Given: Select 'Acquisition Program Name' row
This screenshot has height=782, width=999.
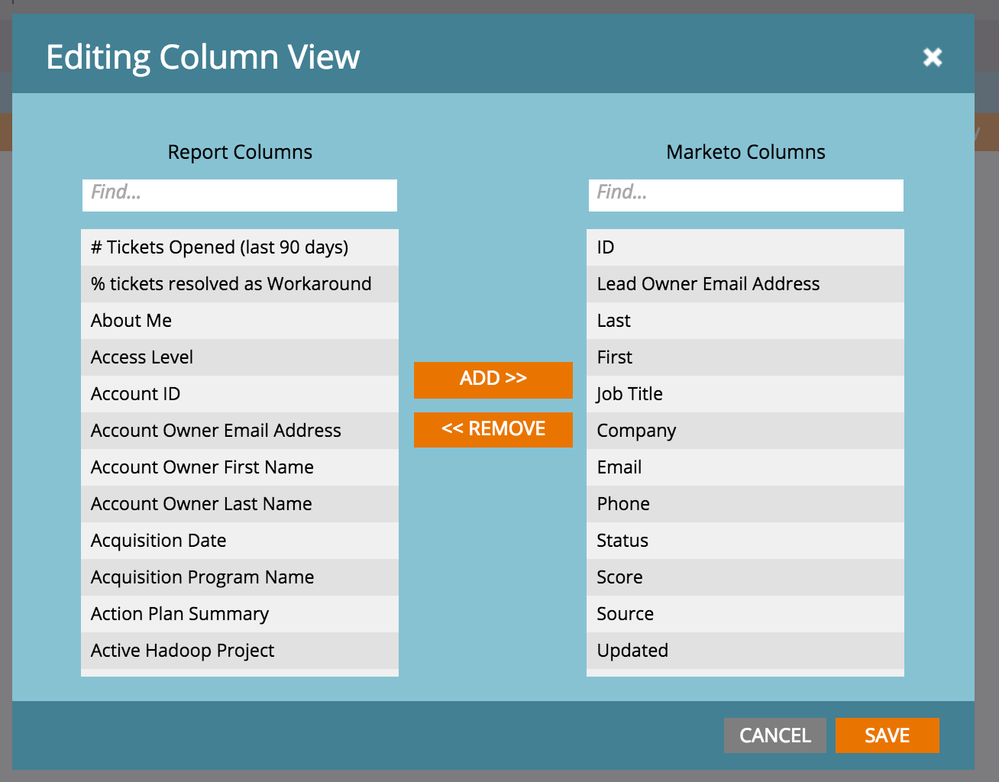Looking at the screenshot, I should click(240, 577).
